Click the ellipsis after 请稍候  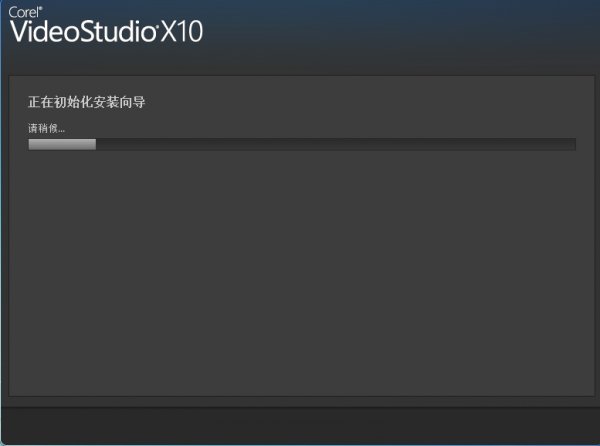coord(62,131)
